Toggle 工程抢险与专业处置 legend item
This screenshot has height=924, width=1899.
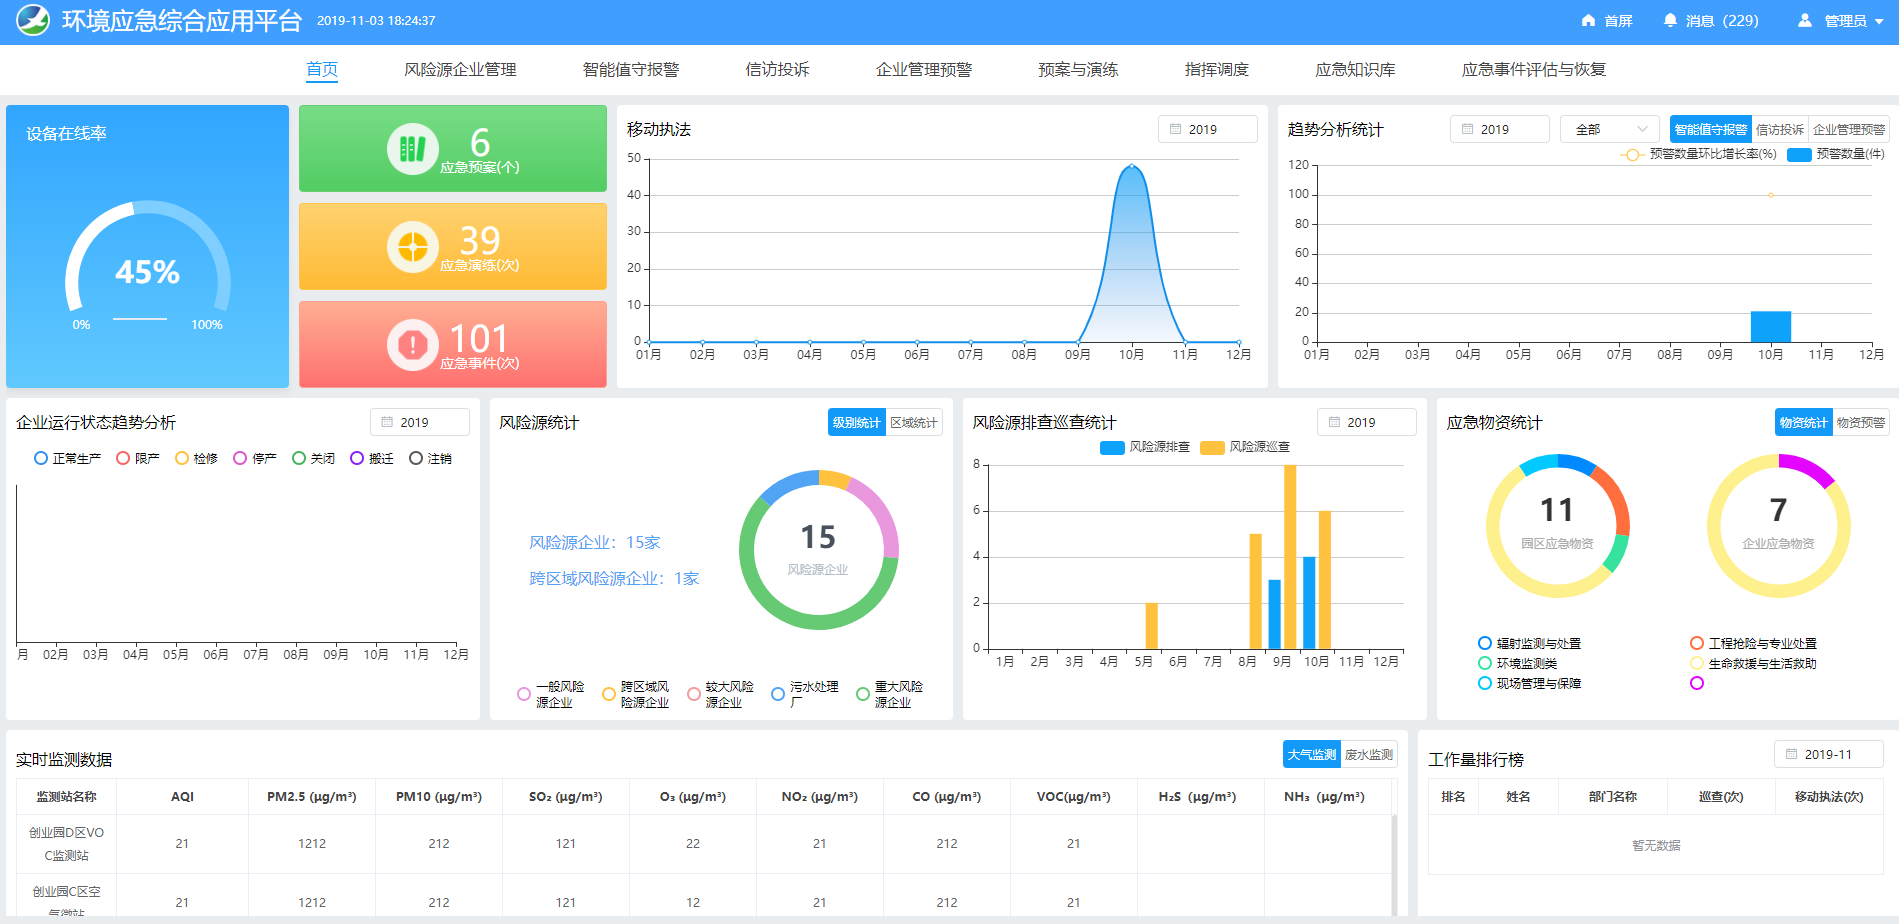[x=1754, y=643]
